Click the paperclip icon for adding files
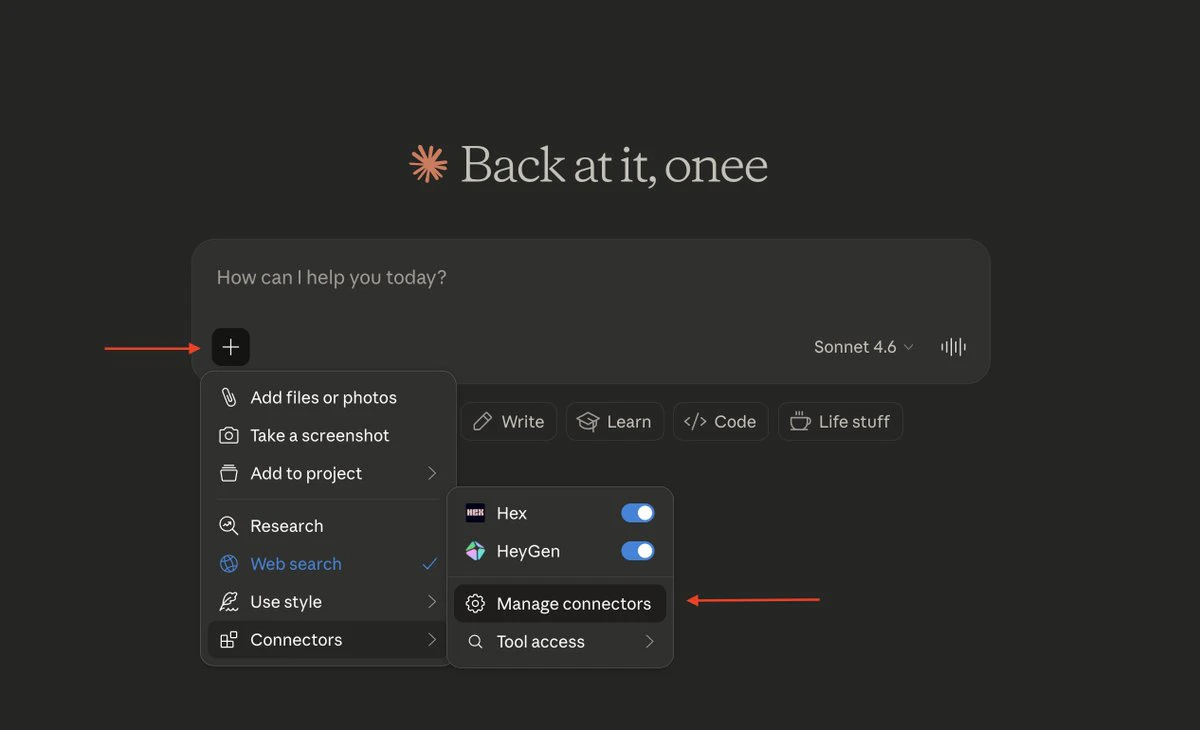This screenshot has width=1200, height=730. (x=229, y=397)
